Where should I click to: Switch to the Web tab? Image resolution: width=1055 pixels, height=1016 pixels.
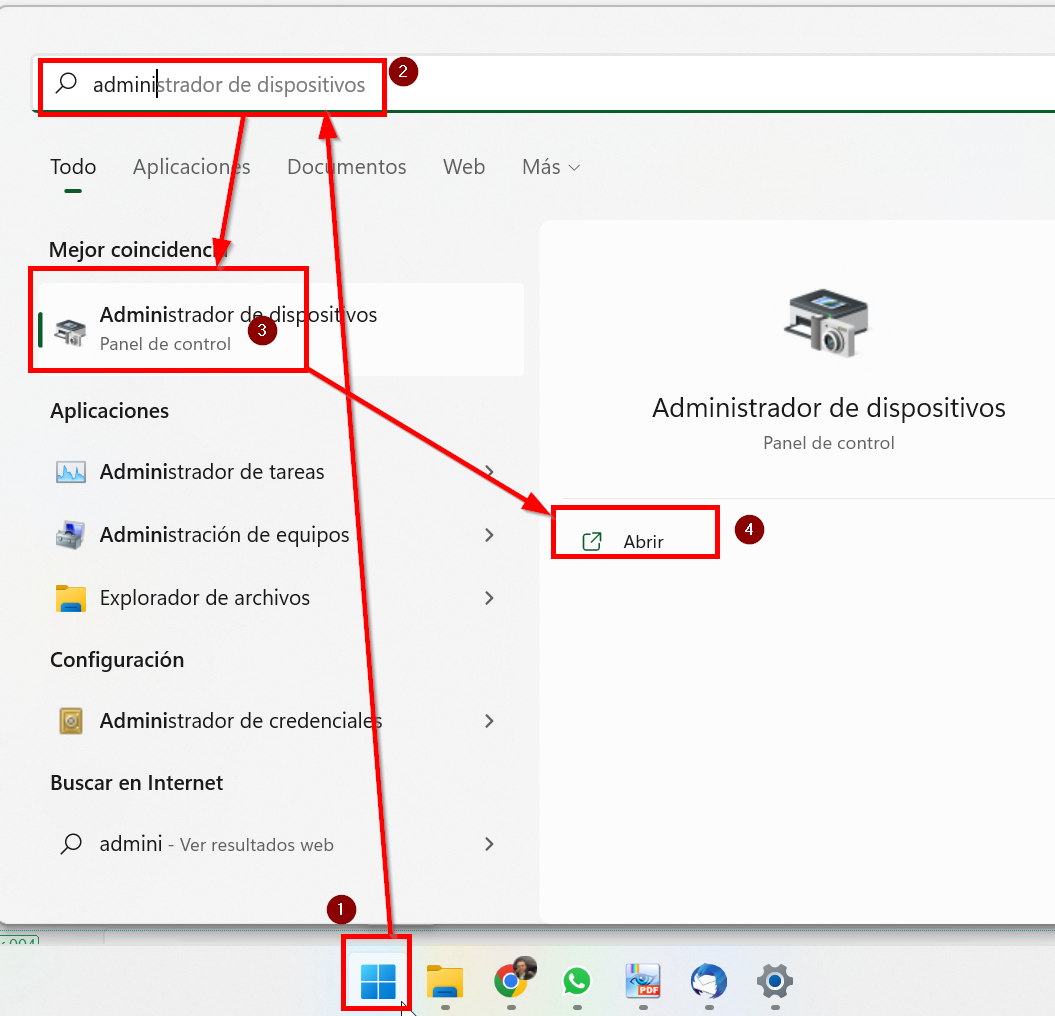pos(464,167)
